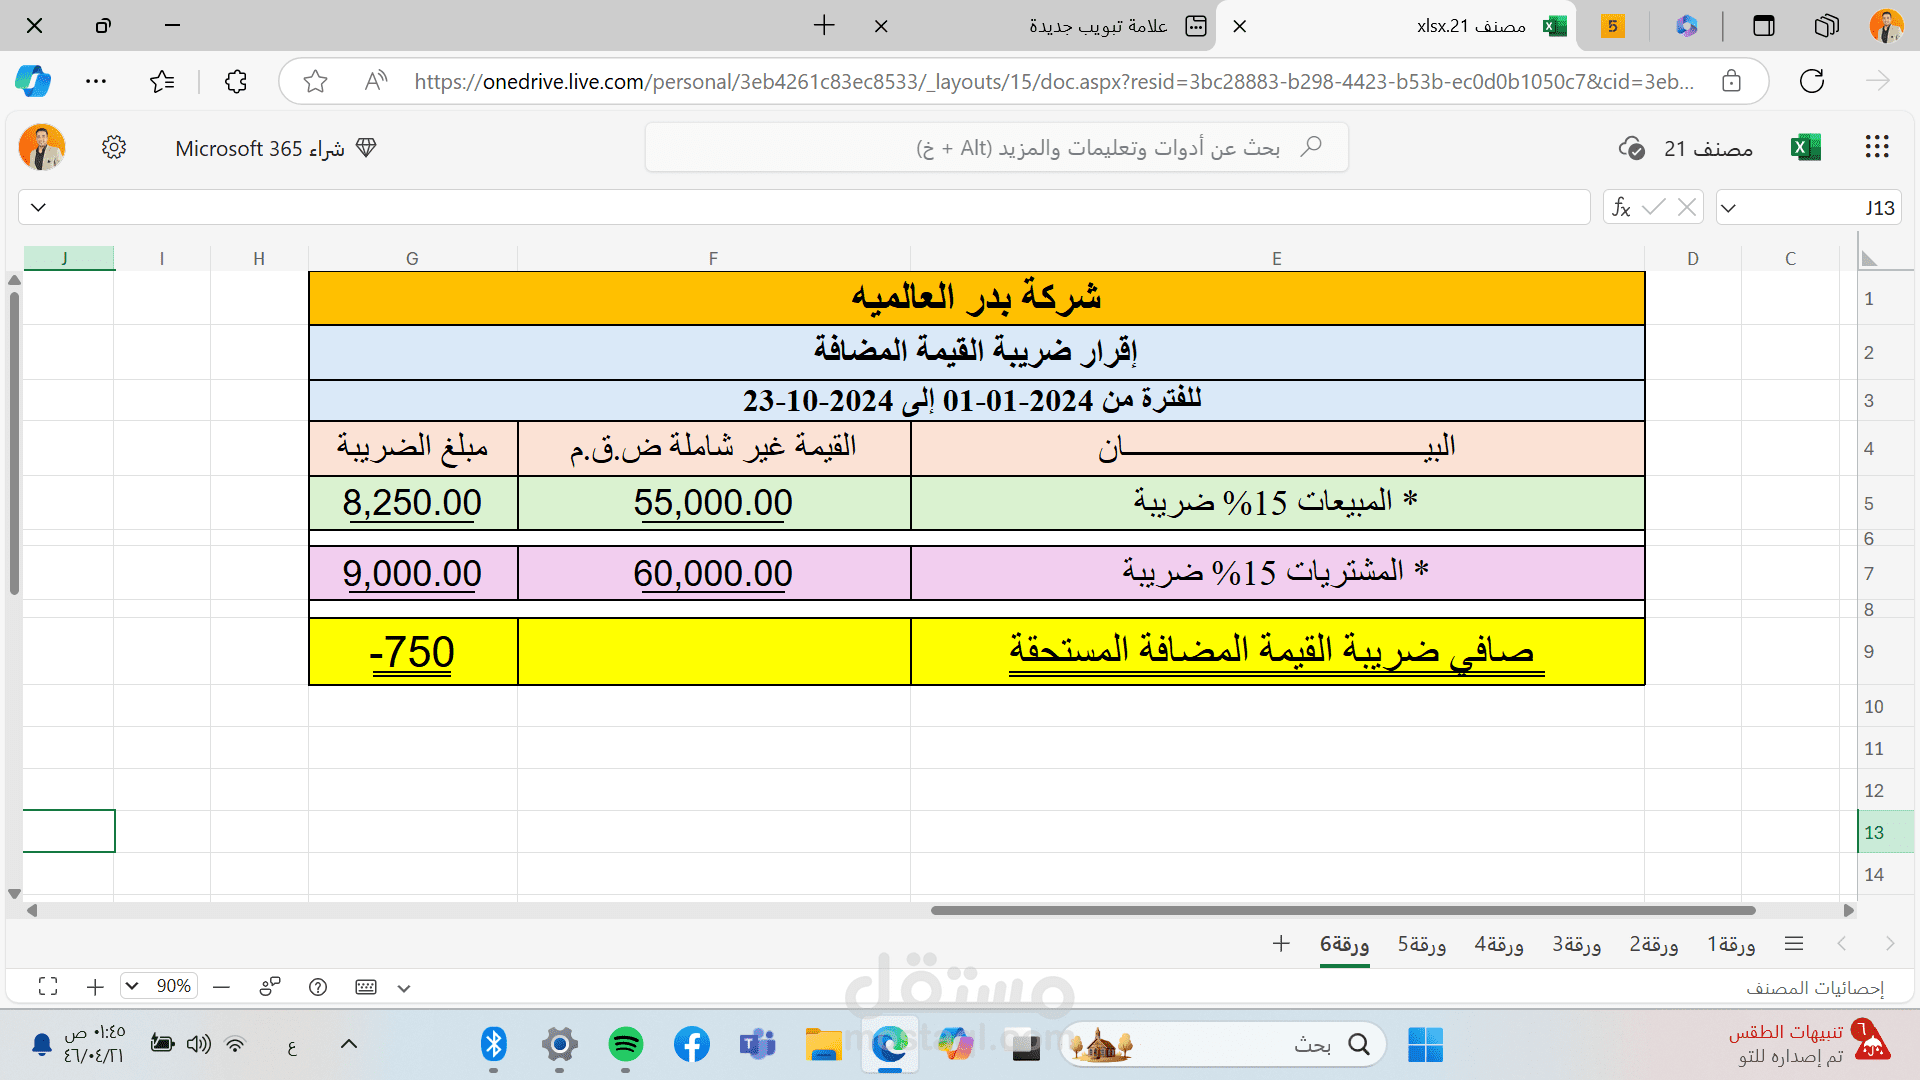Open the Microsoft 365 app launcher grid
Viewport: 1920px width, 1080px height.
[1876, 148]
